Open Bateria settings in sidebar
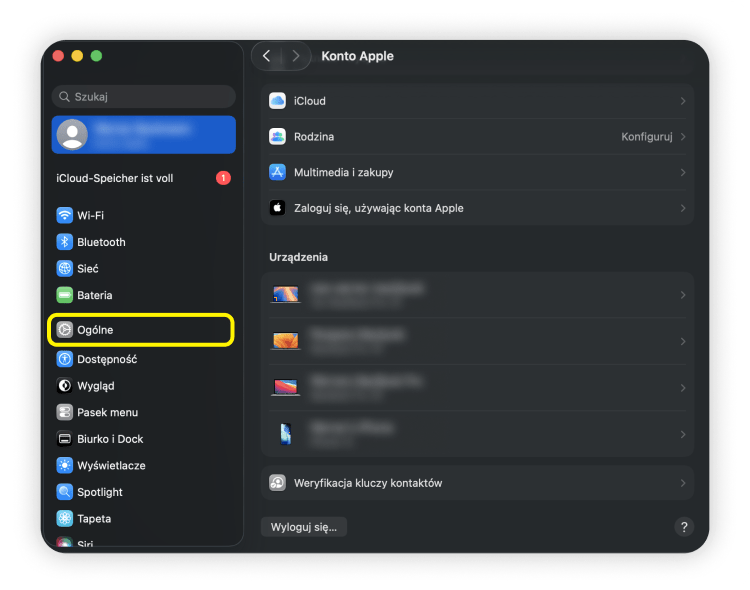Screen dimensions: 750x590 (143, 295)
